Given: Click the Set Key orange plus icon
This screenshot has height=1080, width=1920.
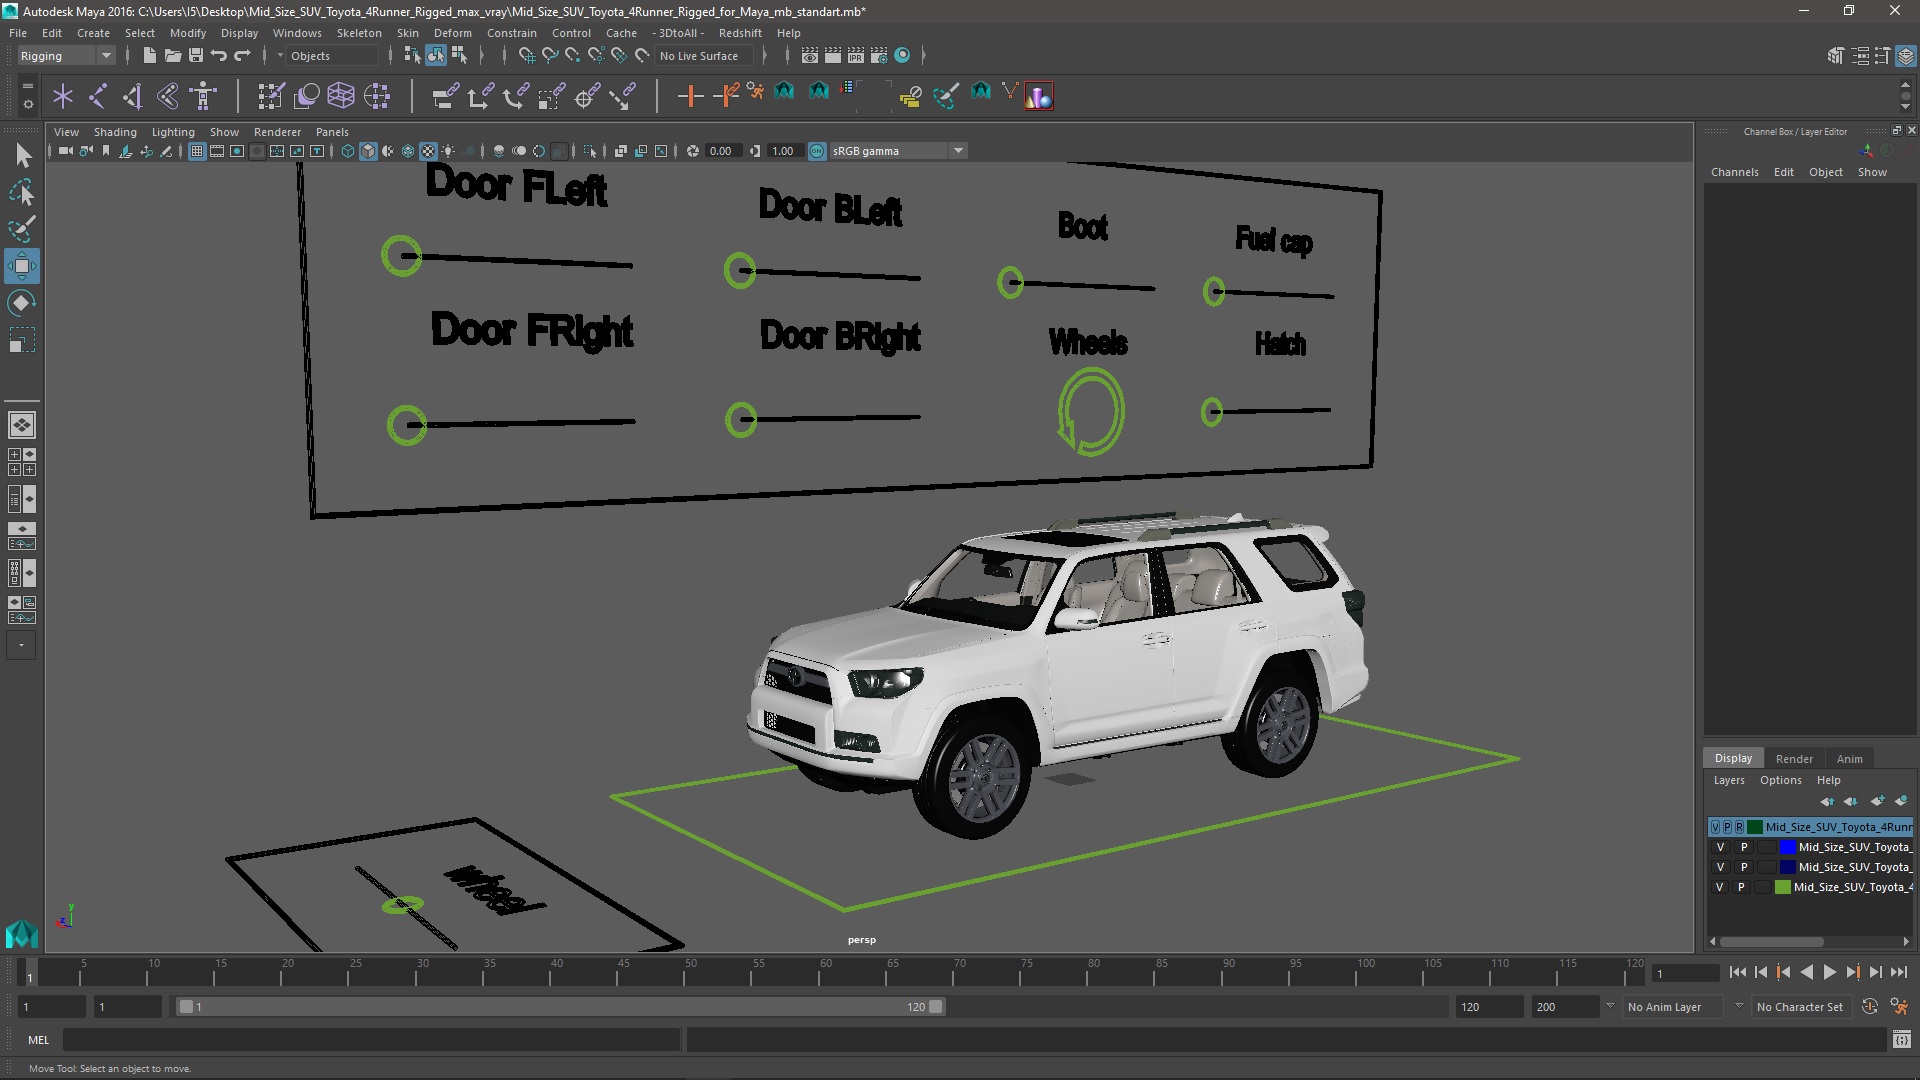Looking at the screenshot, I should click(x=690, y=96).
